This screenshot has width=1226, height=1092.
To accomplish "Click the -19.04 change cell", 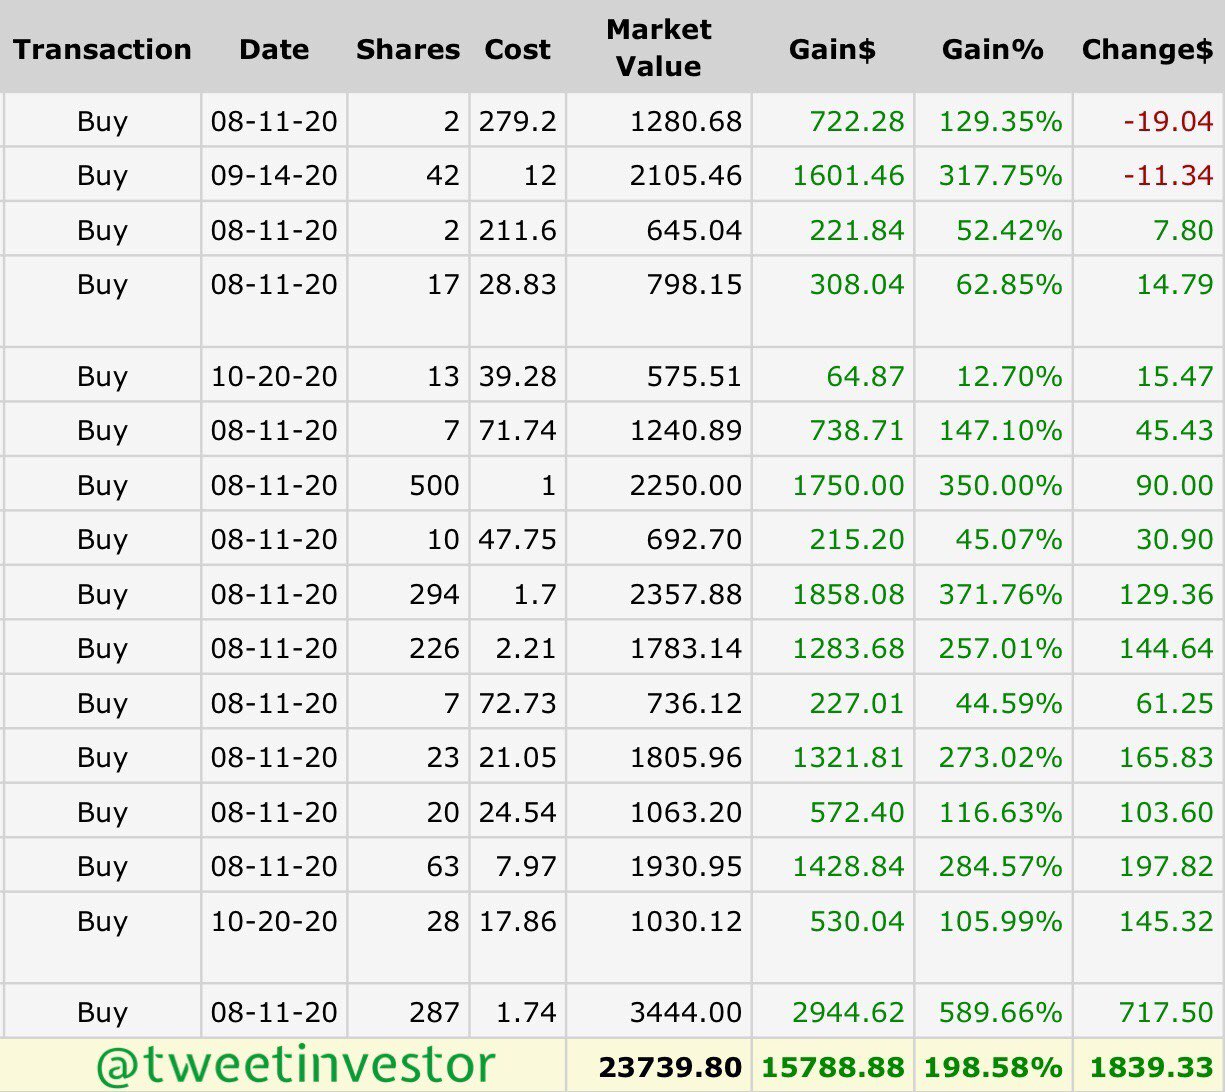I will pyautogui.click(x=1168, y=122).
